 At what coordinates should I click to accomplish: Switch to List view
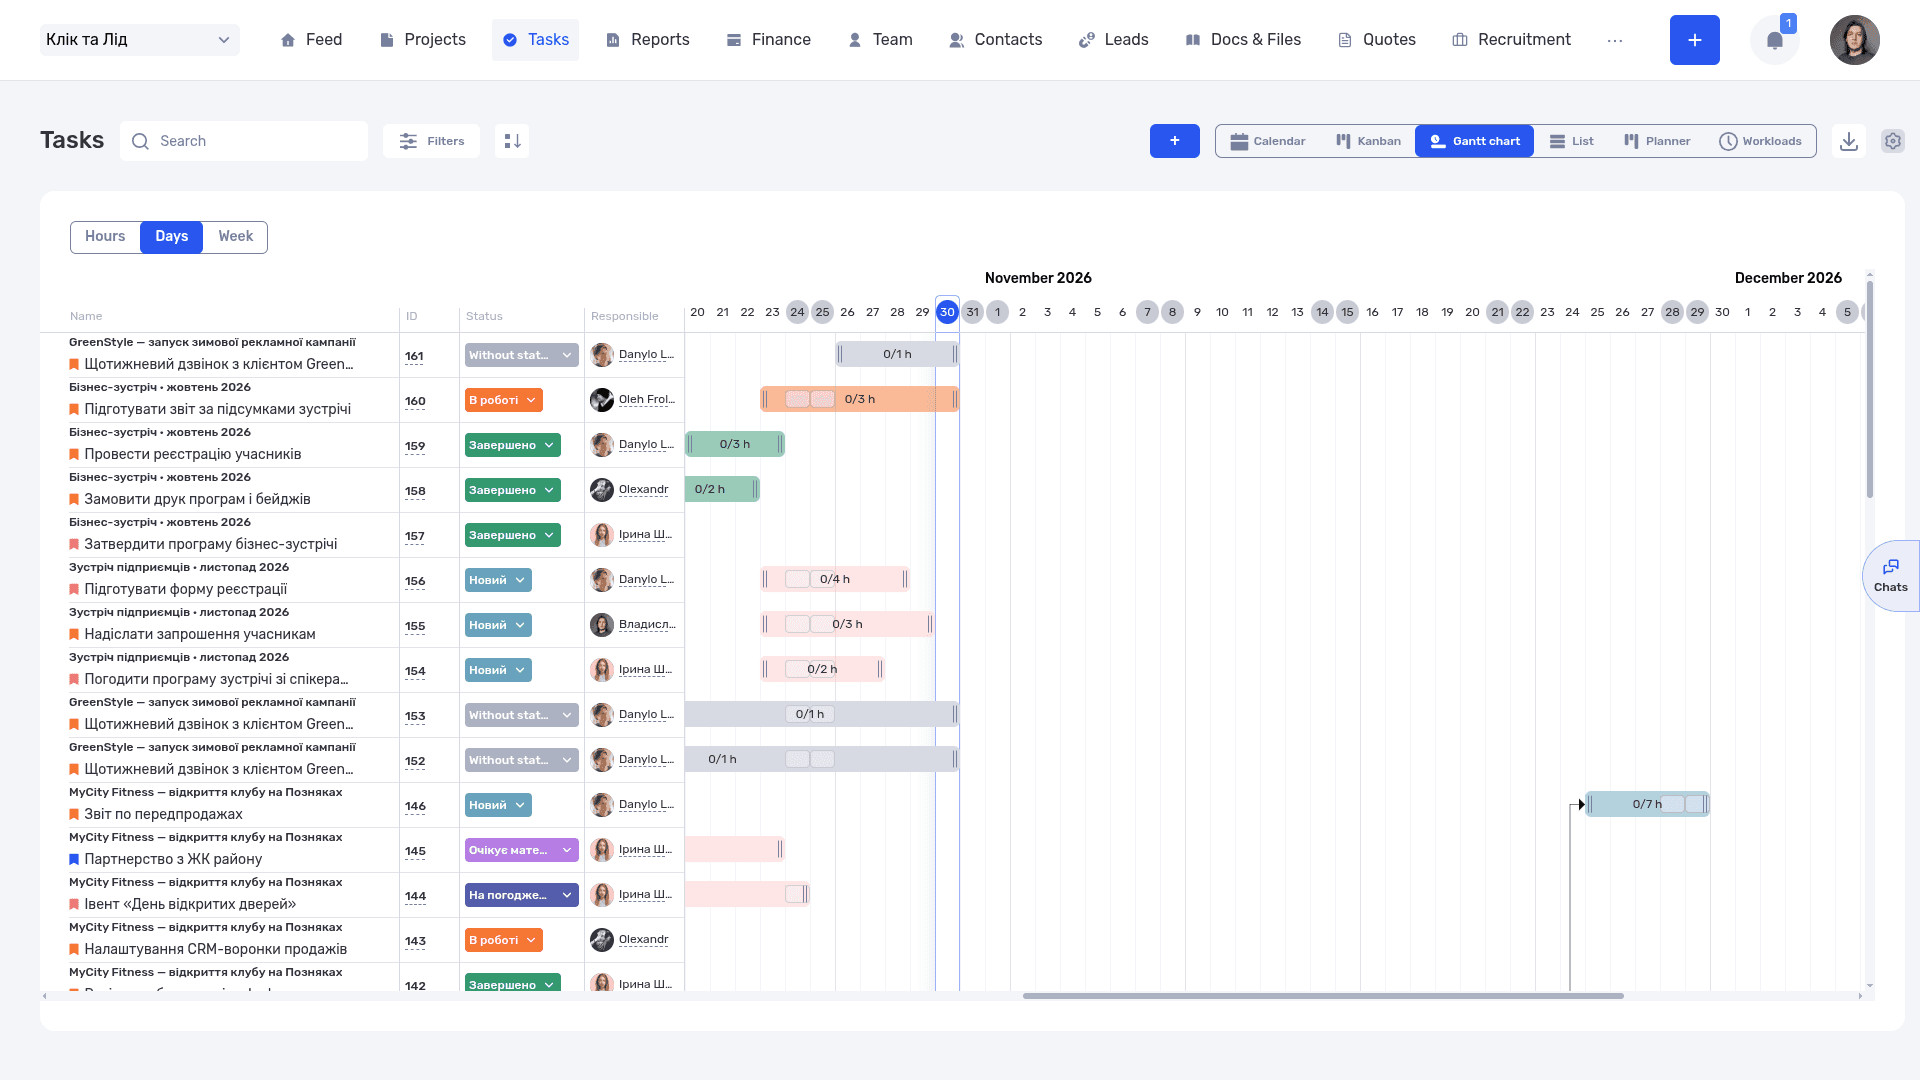(x=1571, y=141)
